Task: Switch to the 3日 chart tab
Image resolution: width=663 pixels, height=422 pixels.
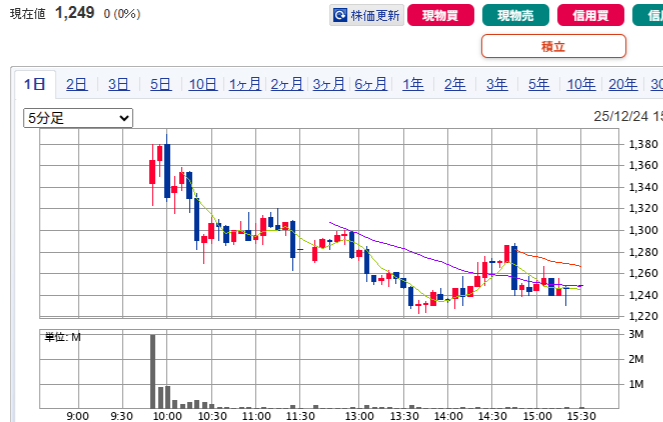Action: [118, 84]
